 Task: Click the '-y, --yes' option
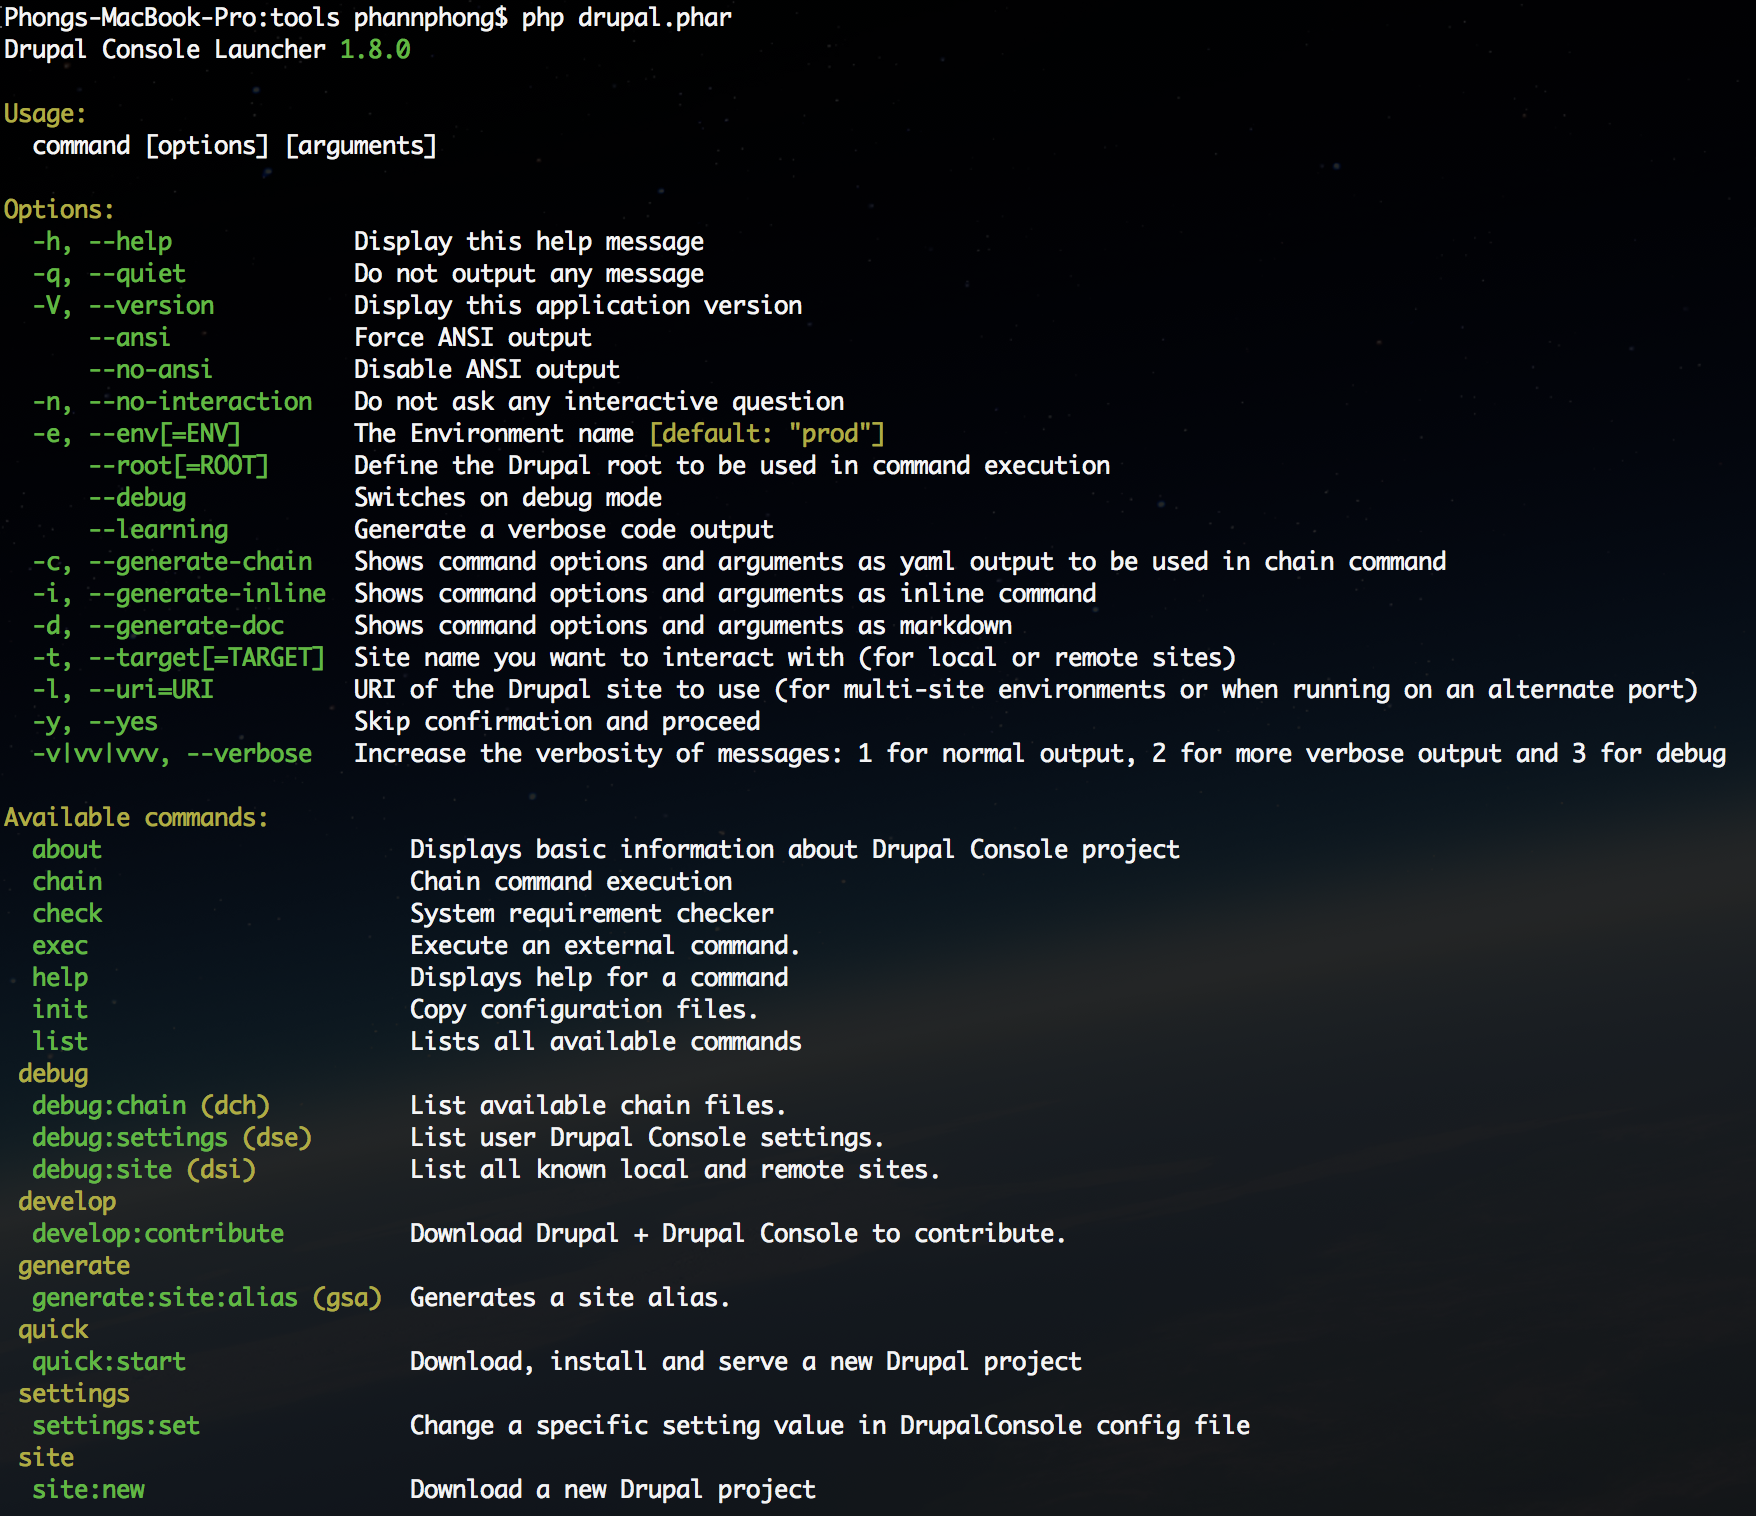point(95,722)
